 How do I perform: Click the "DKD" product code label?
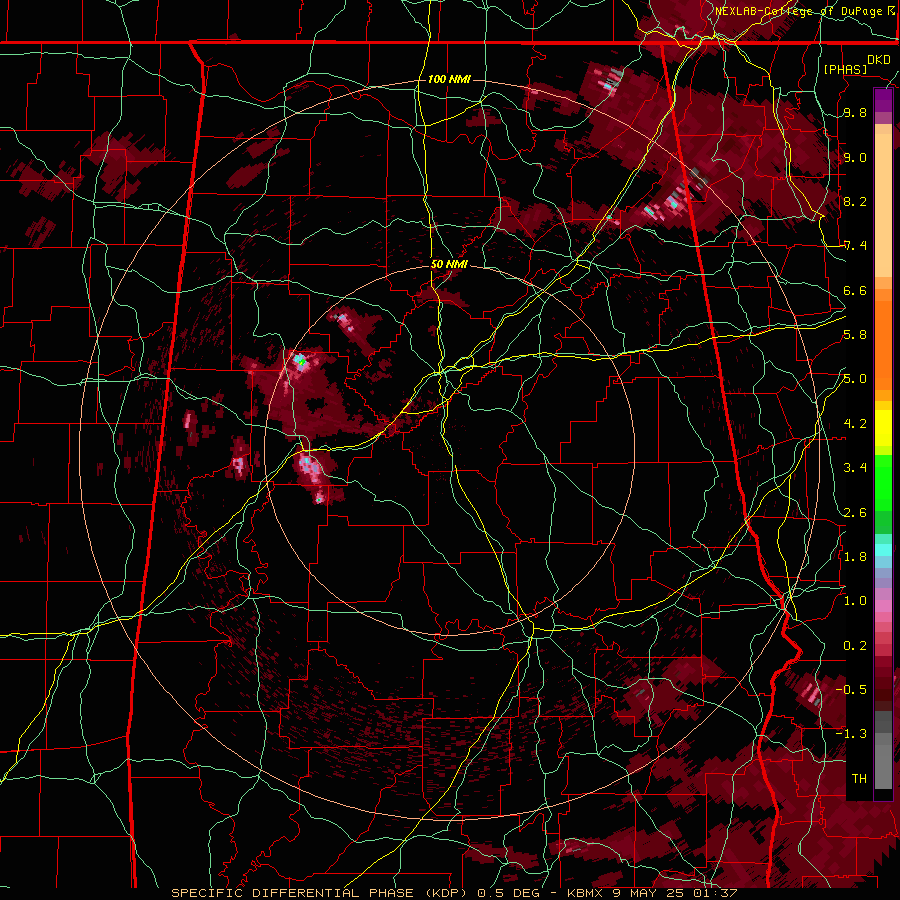[x=878, y=60]
